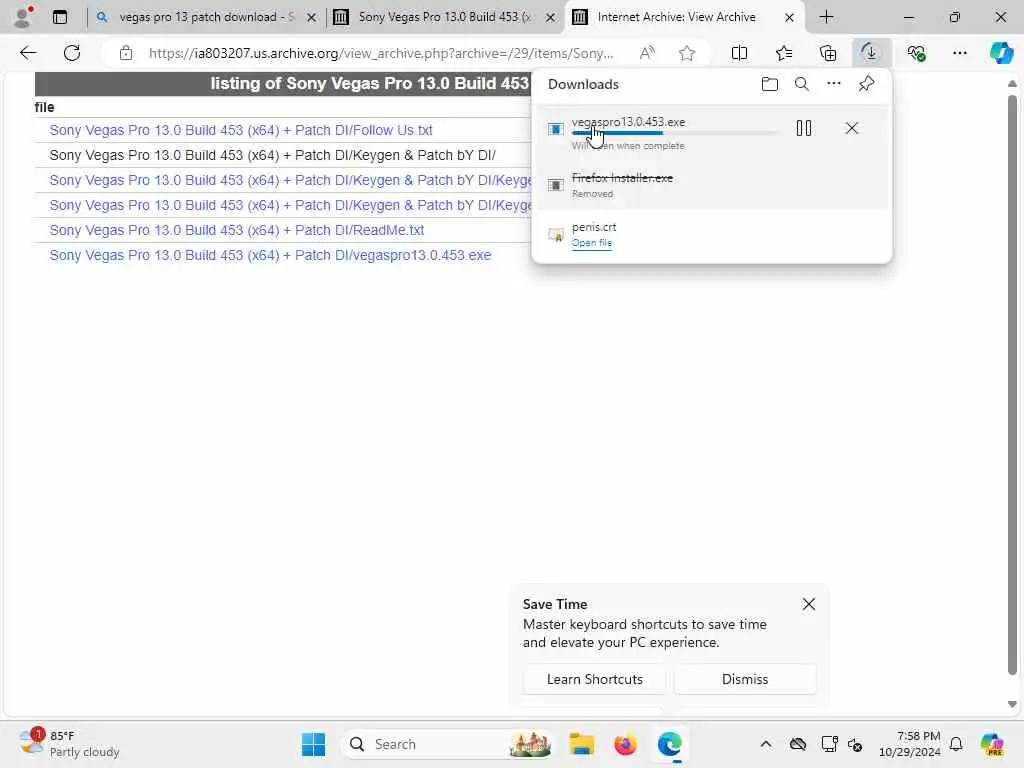The image size is (1024, 768).
Task: Activate Read aloud icon in address bar
Action: 647,53
